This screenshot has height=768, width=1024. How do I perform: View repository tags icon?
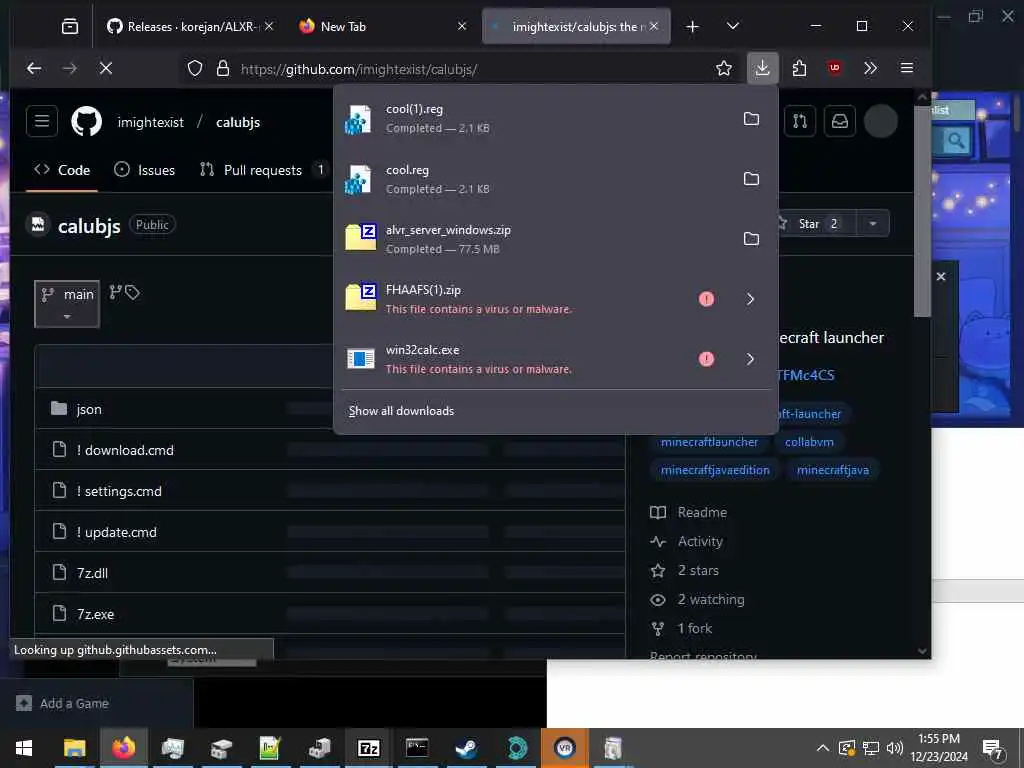pos(133,293)
